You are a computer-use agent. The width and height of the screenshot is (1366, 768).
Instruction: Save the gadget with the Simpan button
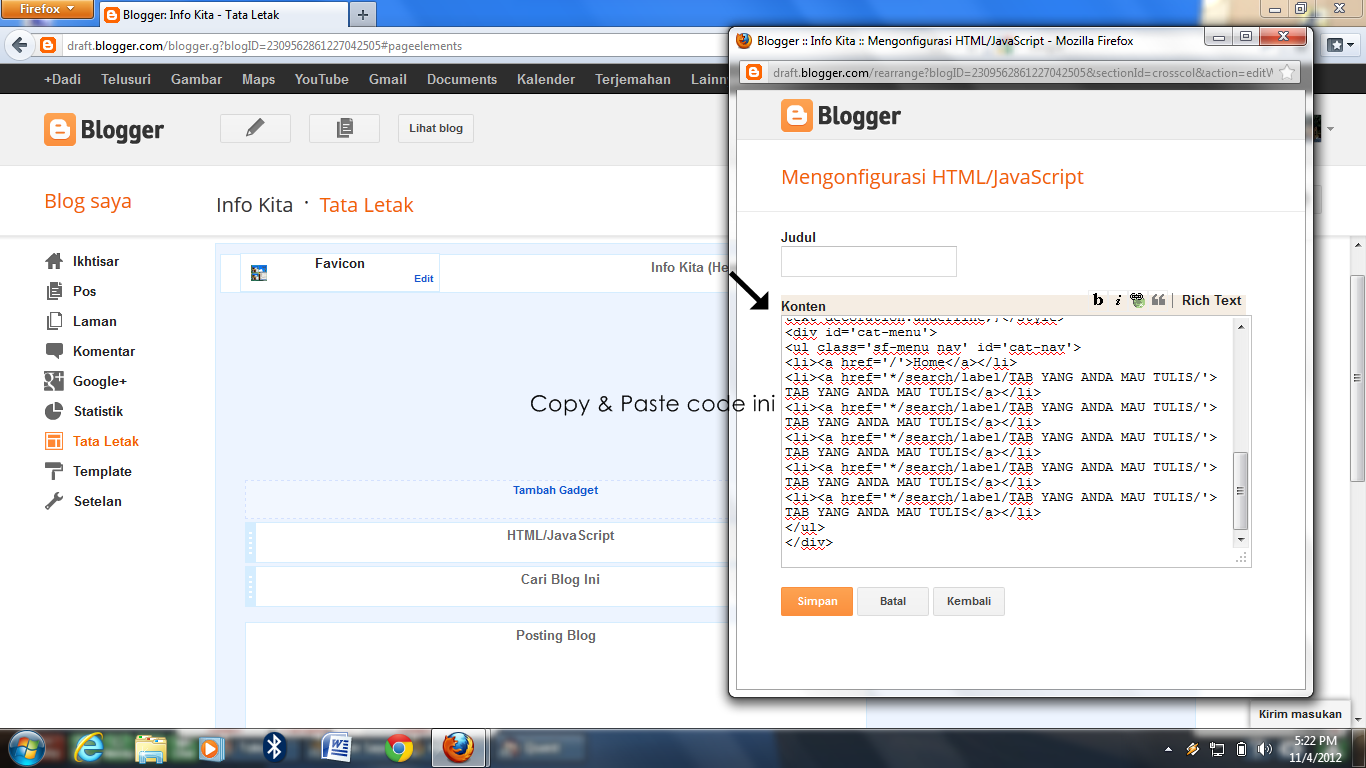point(817,601)
